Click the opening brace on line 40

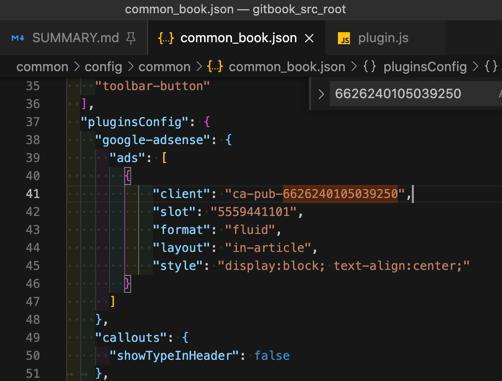[127, 176]
